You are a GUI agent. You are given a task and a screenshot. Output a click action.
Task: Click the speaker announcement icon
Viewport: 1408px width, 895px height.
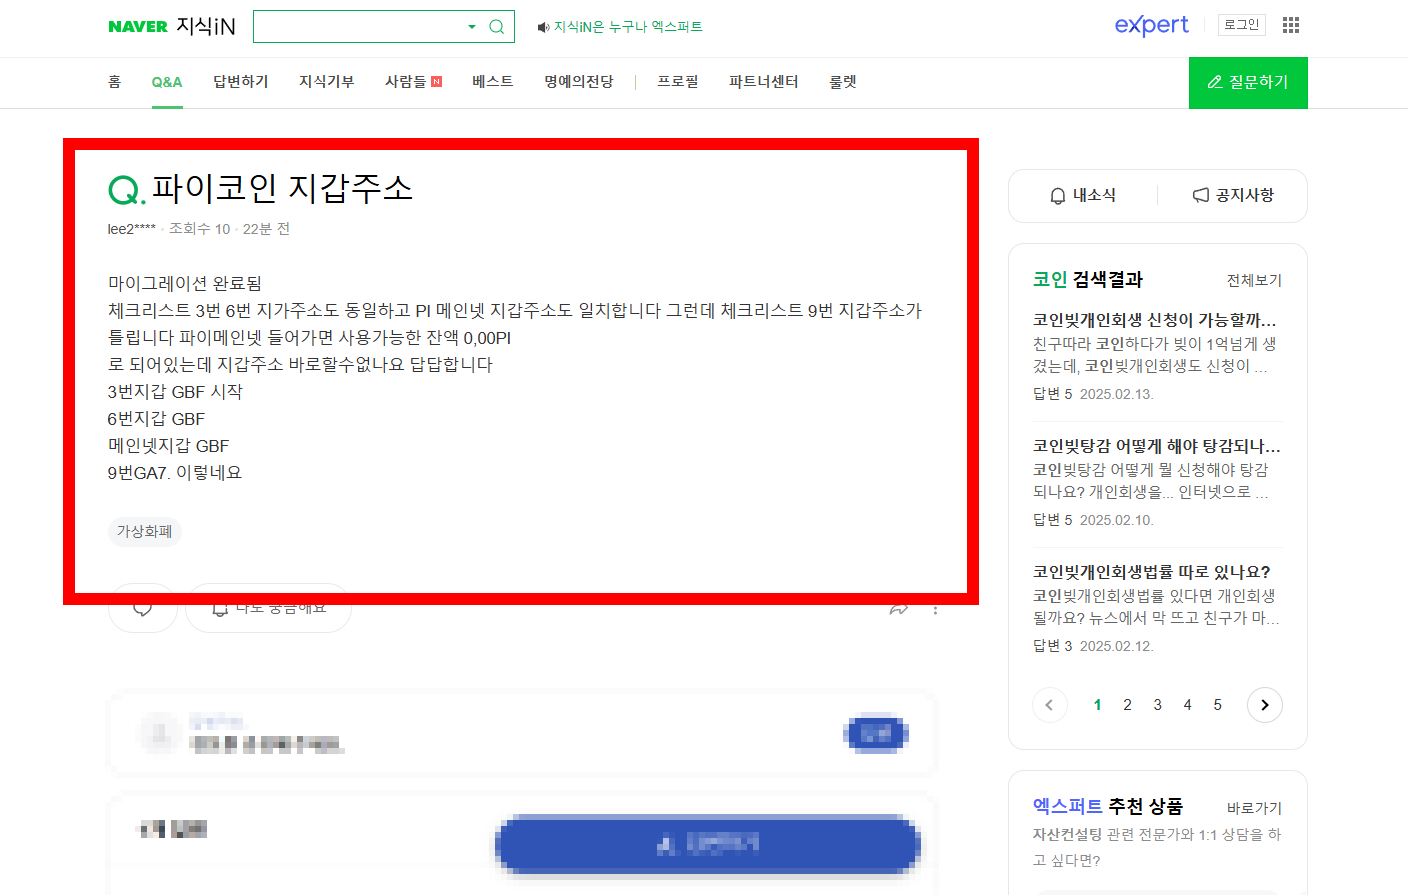pyautogui.click(x=543, y=27)
